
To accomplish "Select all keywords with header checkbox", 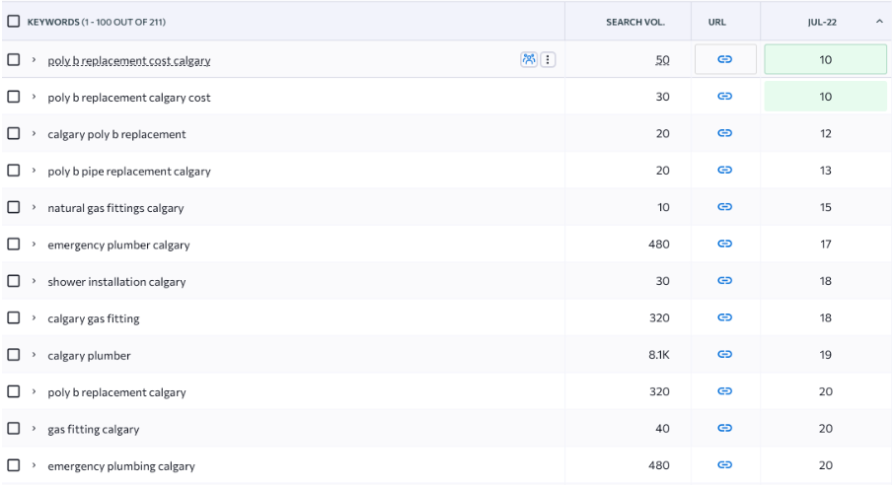I will [x=14, y=22].
